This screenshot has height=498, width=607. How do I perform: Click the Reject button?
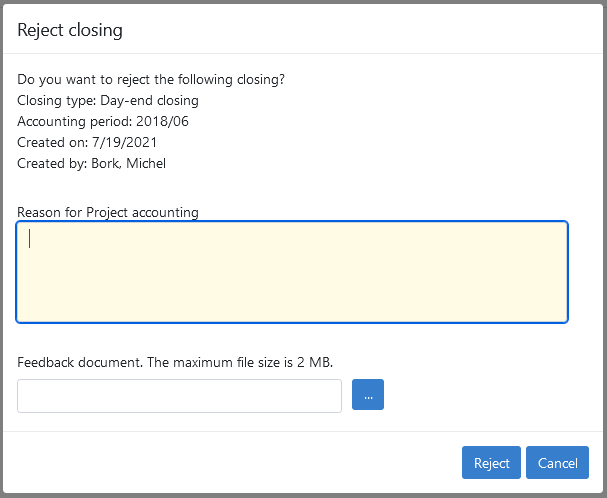click(x=491, y=463)
